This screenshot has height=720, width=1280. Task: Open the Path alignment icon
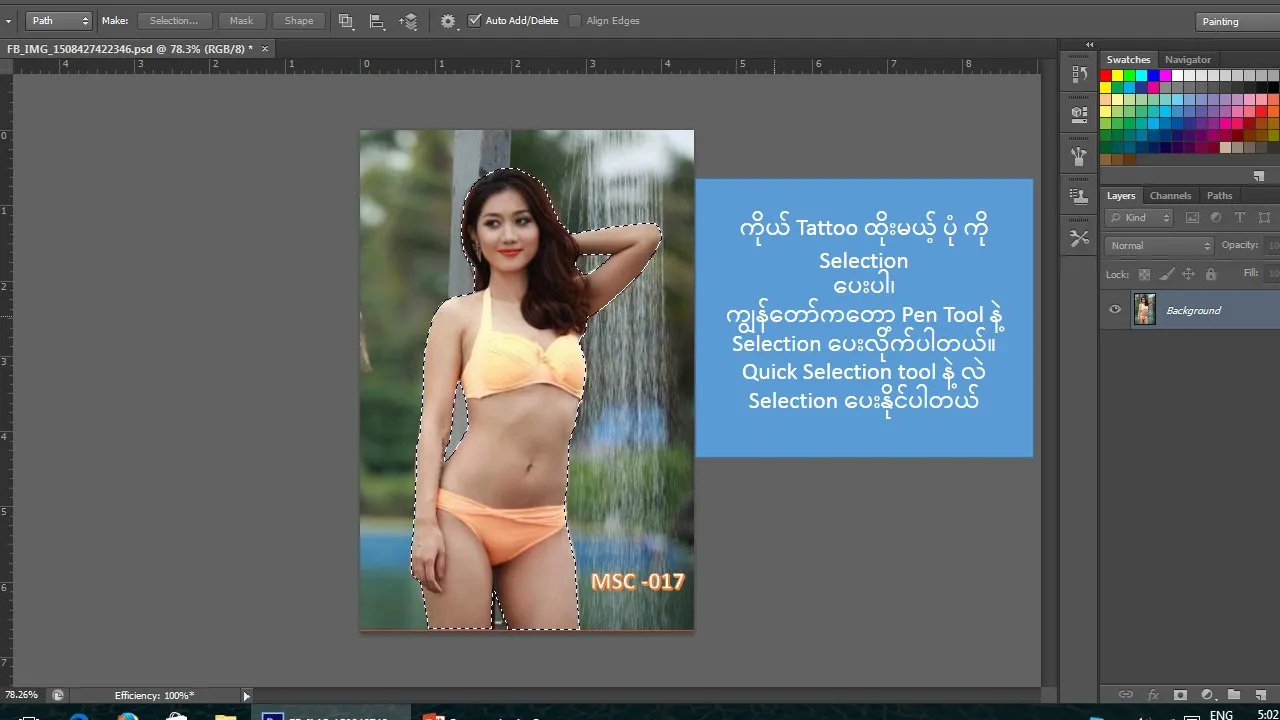click(377, 20)
